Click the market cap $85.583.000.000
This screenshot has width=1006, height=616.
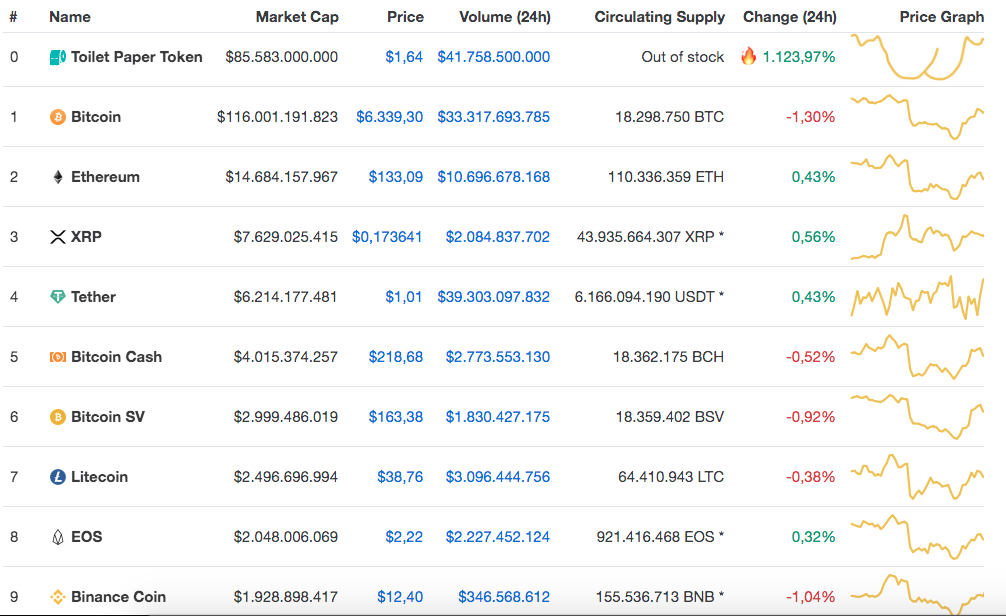(282, 57)
